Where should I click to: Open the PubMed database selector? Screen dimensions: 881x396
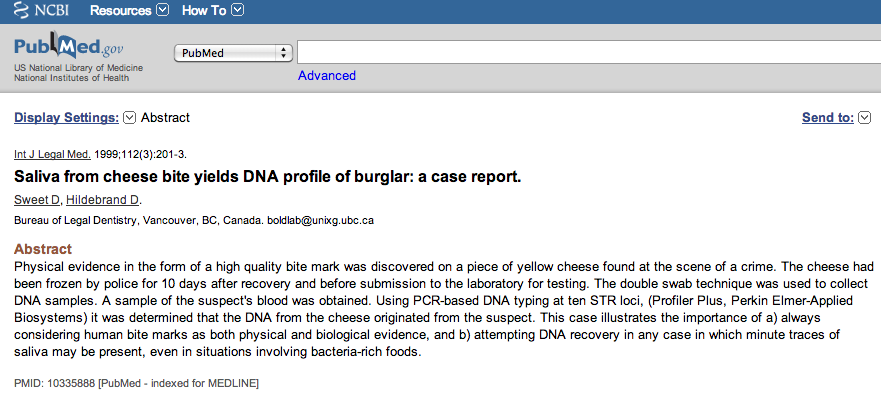click(x=233, y=53)
